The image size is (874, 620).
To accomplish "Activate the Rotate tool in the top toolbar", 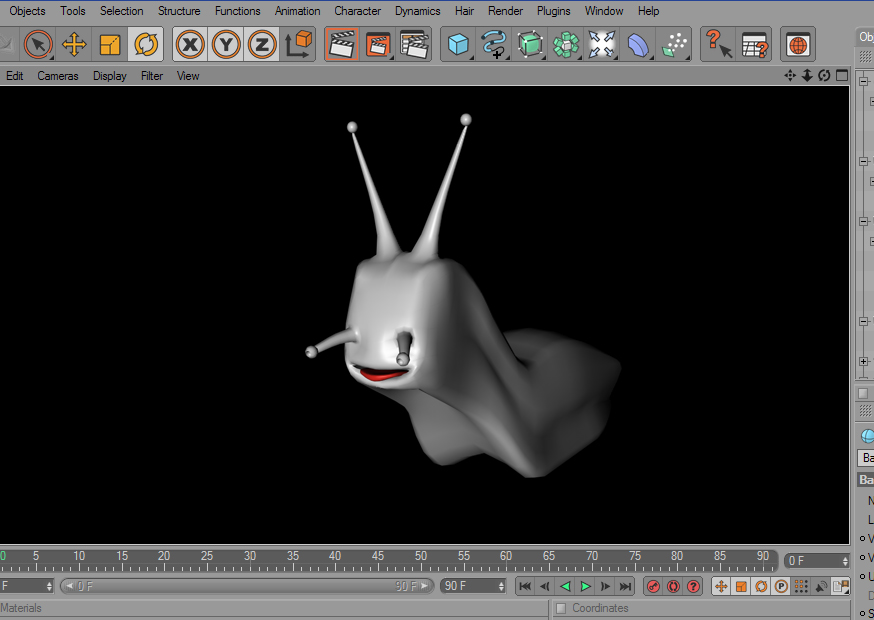I will [146, 44].
